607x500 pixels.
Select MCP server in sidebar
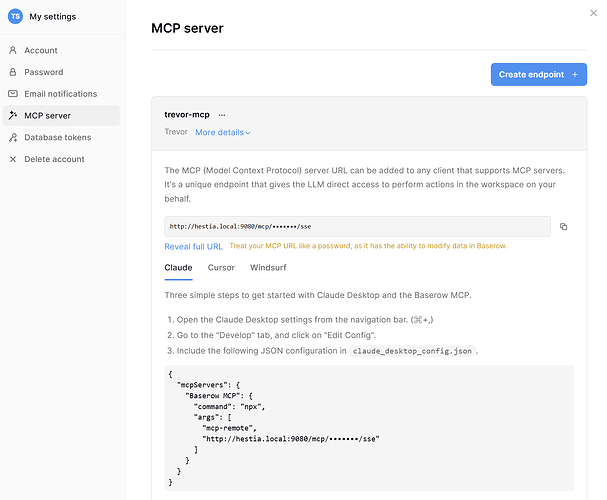point(61,115)
